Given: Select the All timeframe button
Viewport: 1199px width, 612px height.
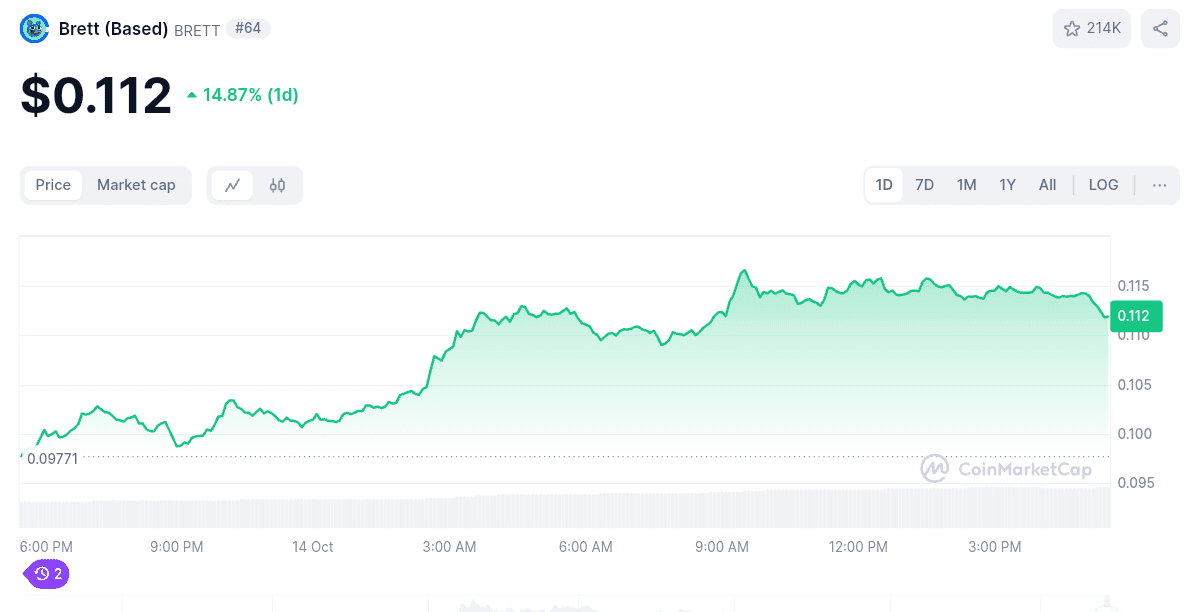Looking at the screenshot, I should [x=1047, y=185].
